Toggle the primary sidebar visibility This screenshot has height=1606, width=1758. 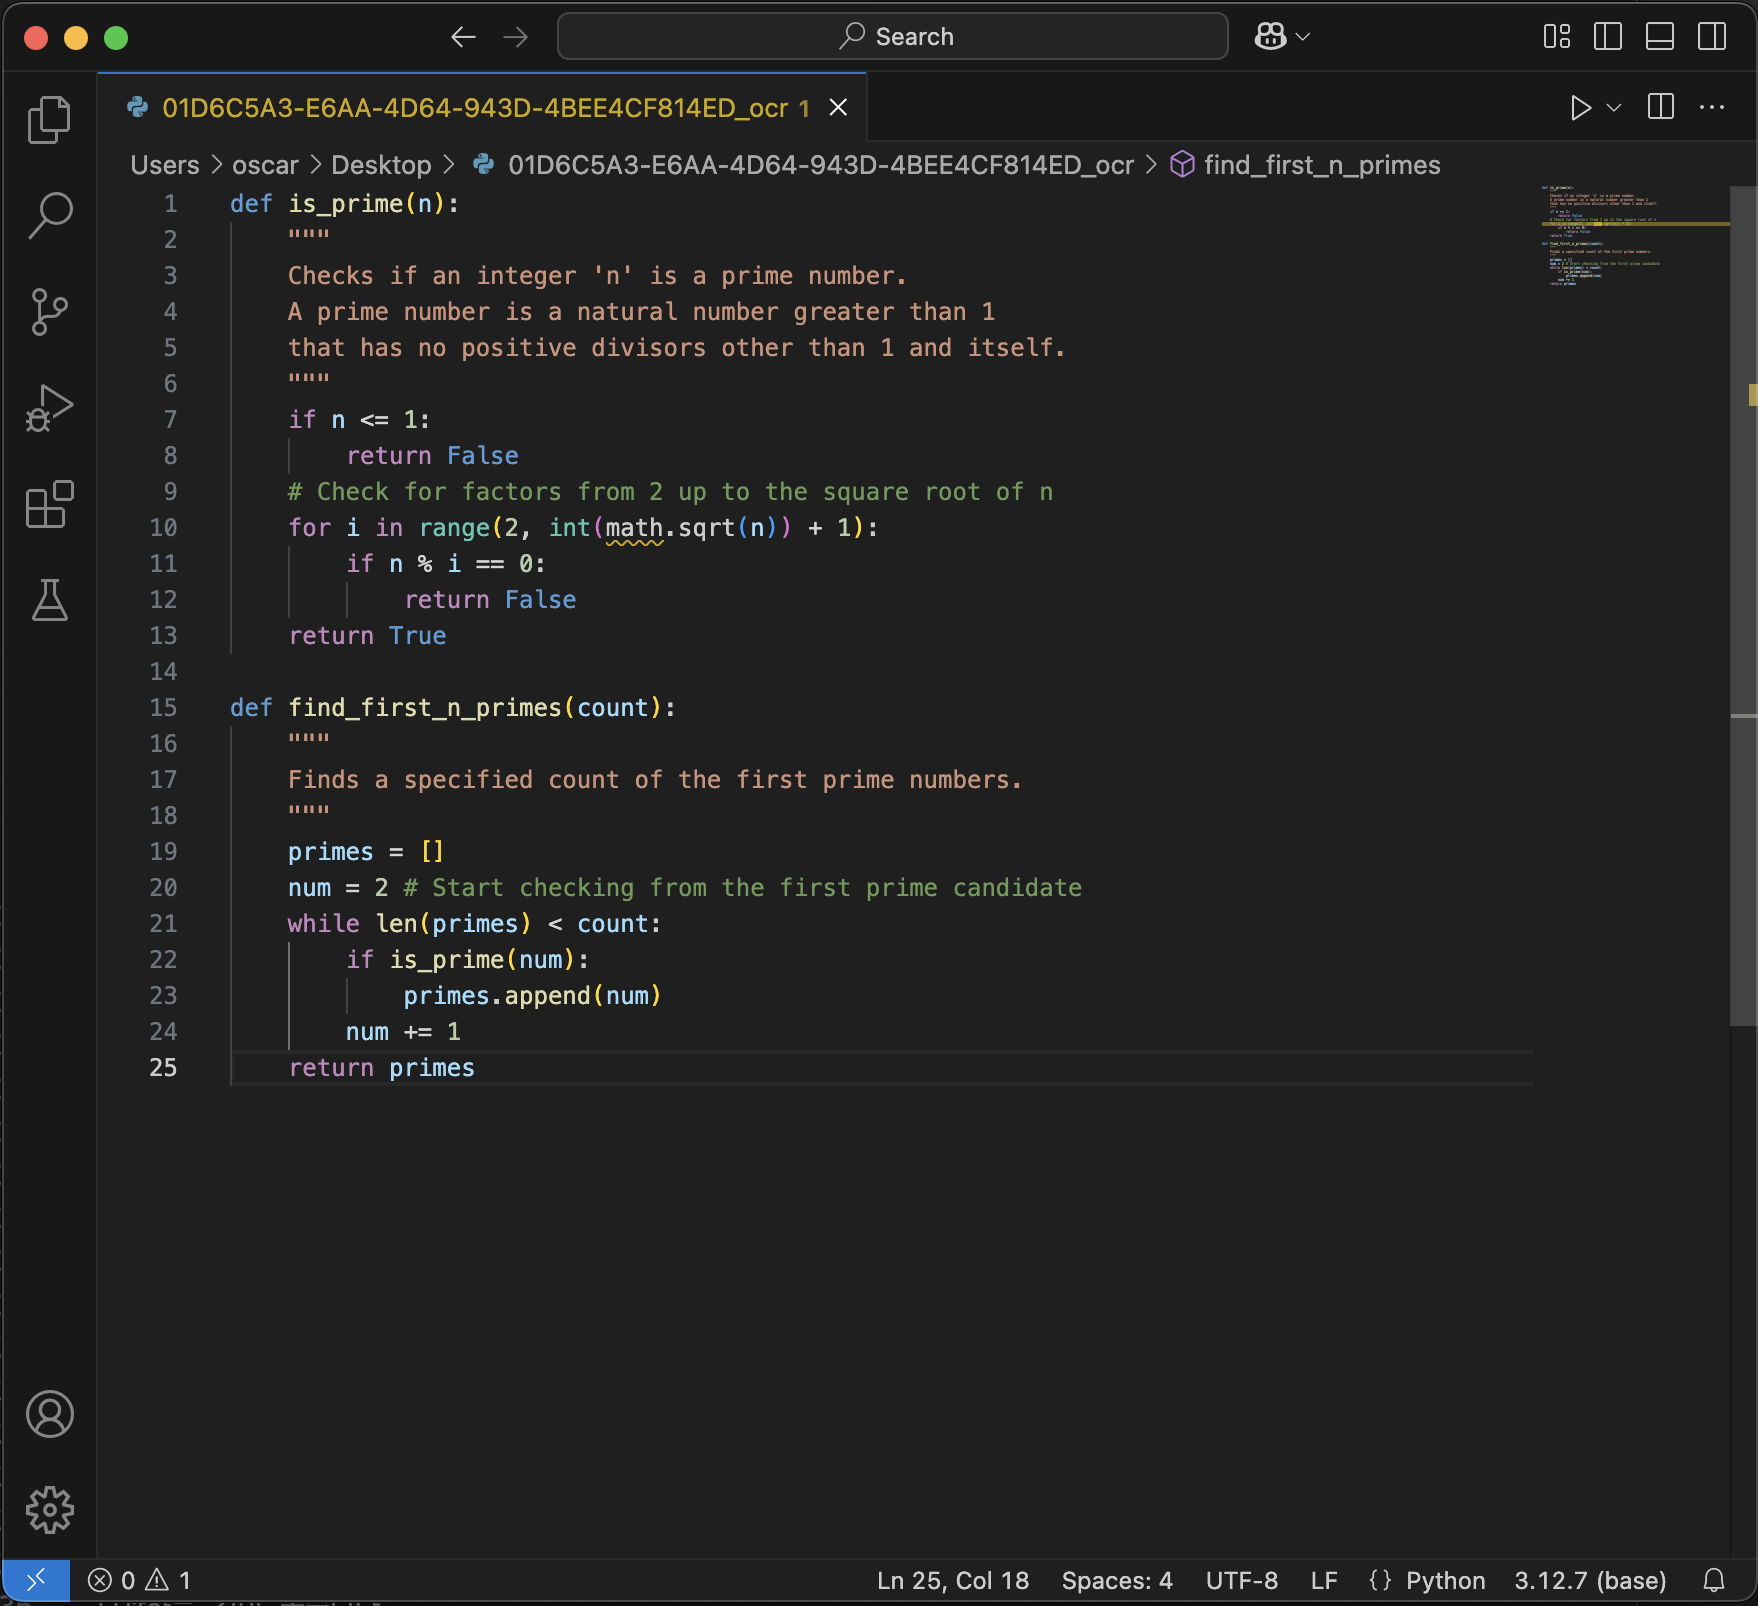coord(1610,36)
